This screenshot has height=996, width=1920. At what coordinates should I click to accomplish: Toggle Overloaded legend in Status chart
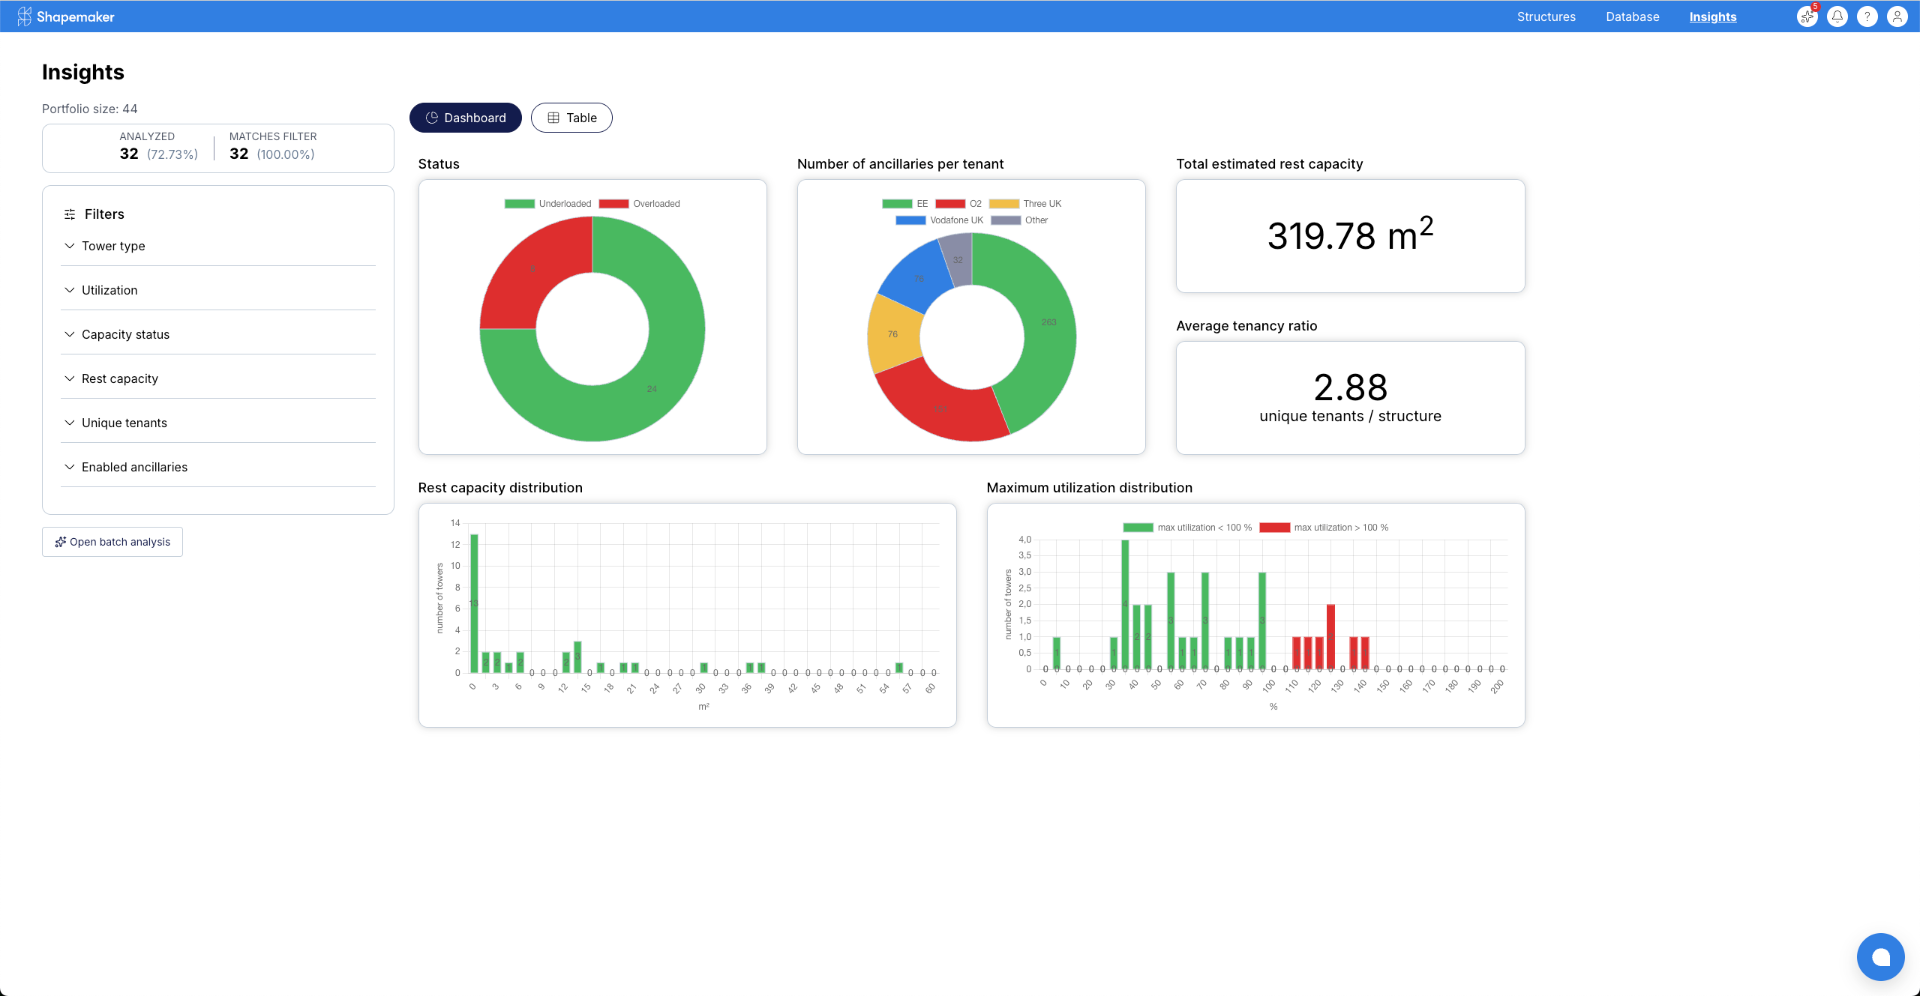click(640, 204)
